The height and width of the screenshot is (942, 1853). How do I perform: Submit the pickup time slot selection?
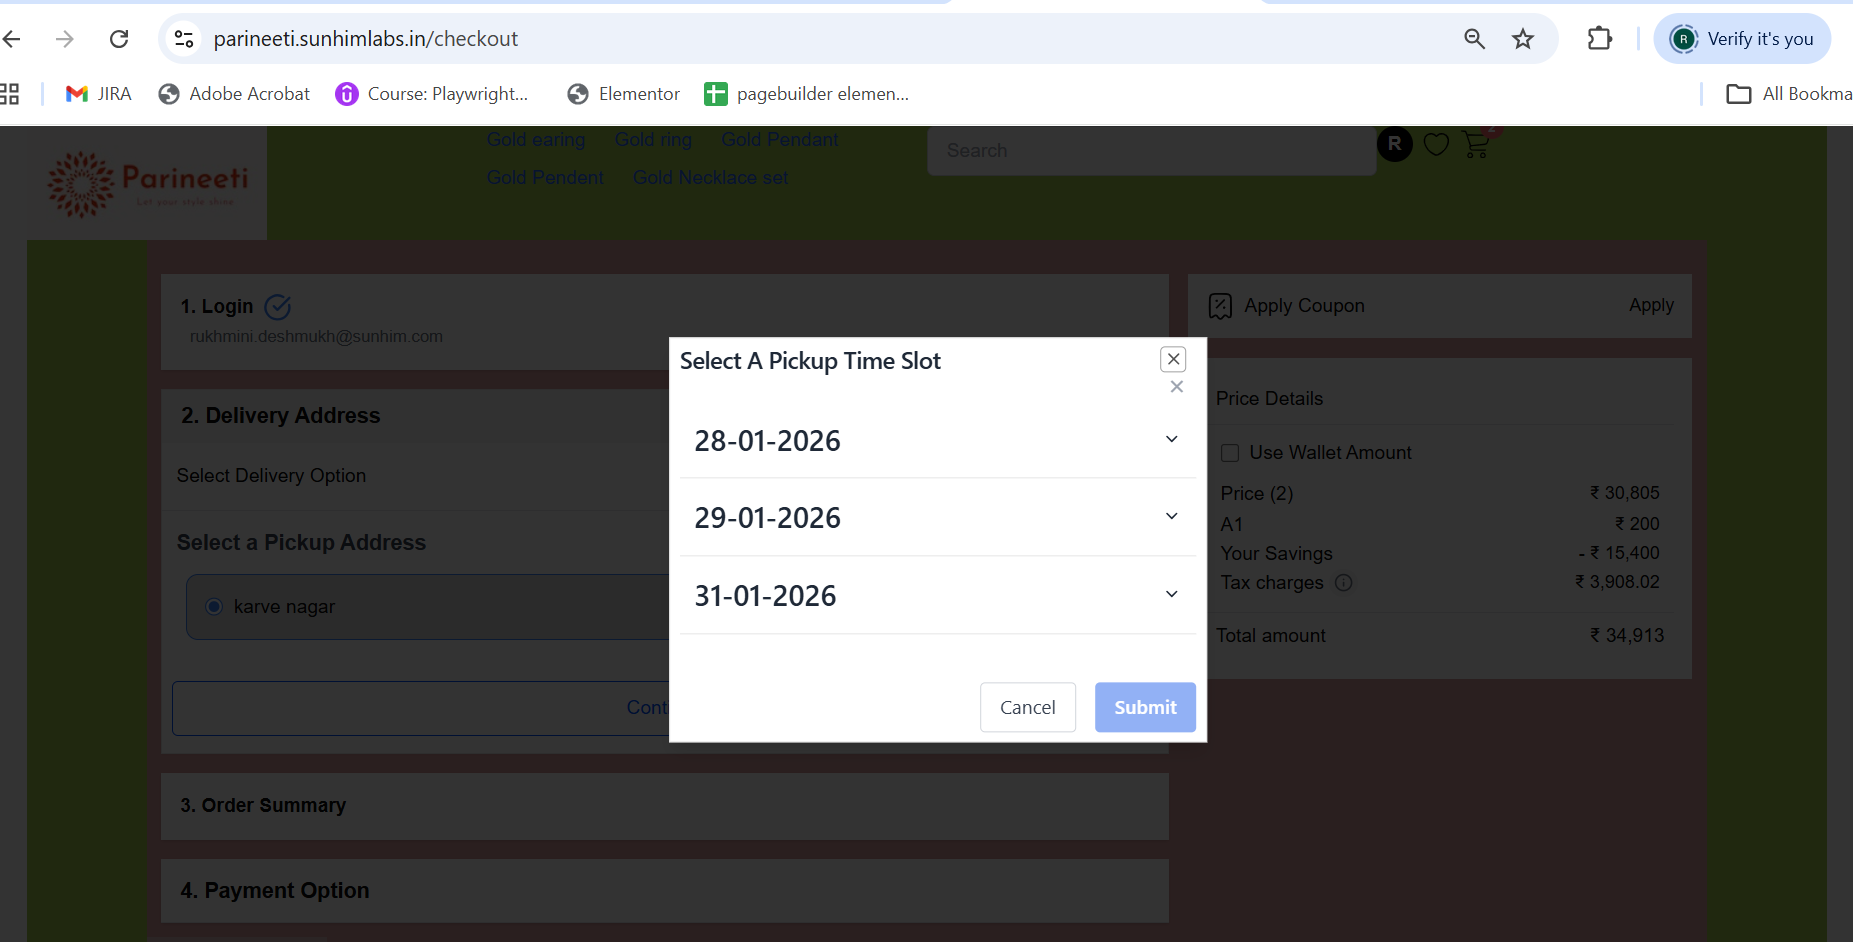[x=1145, y=707]
